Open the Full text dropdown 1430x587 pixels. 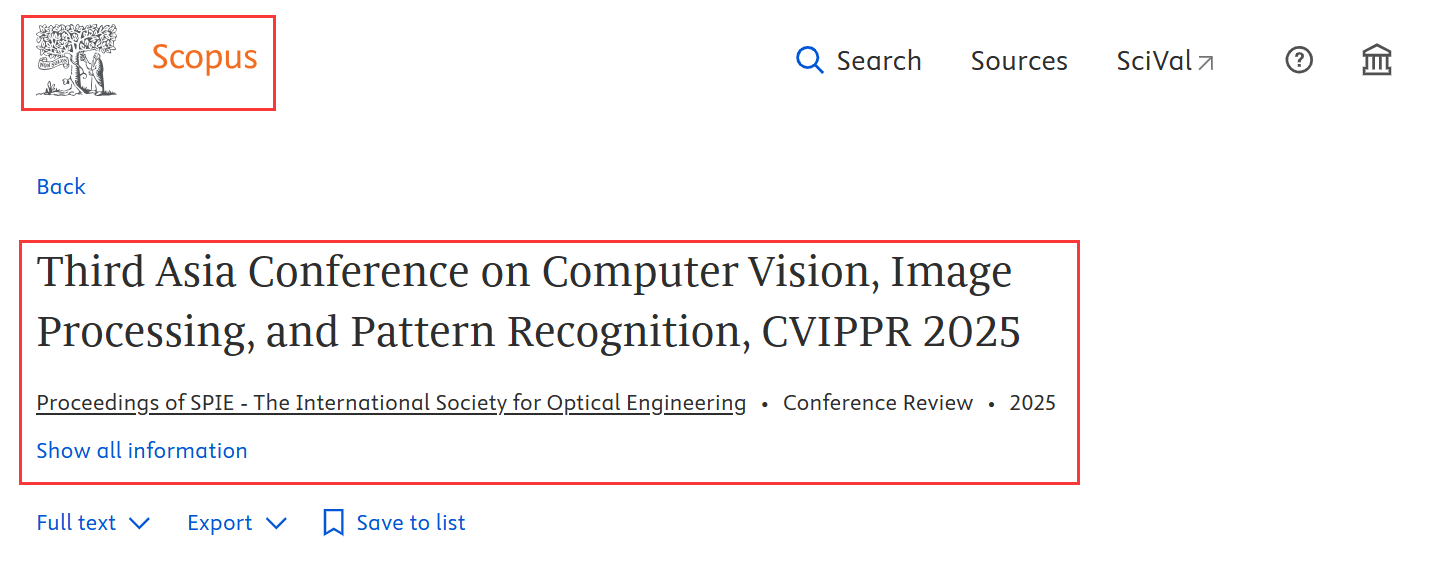(x=76, y=523)
